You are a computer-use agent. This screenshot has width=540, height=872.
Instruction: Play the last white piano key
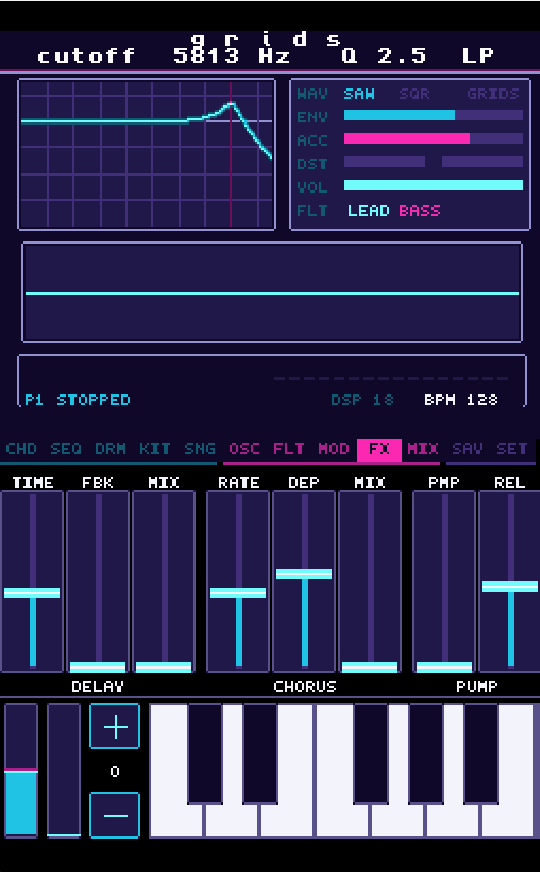click(508, 818)
